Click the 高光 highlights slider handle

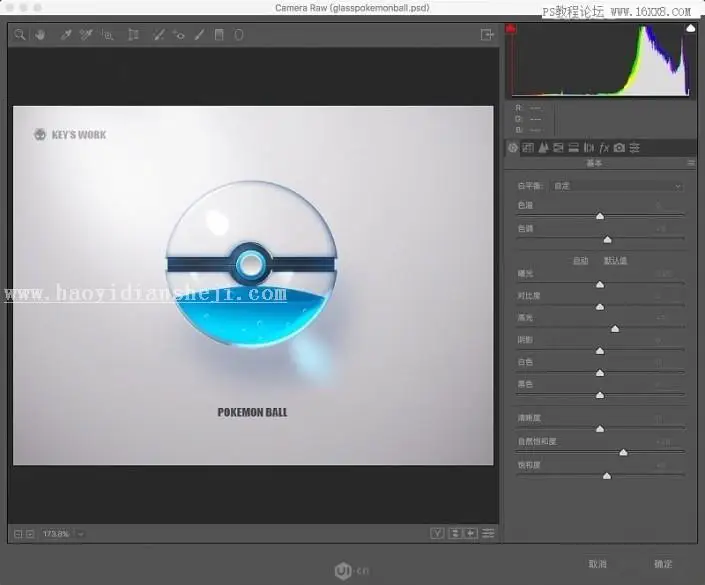point(615,329)
